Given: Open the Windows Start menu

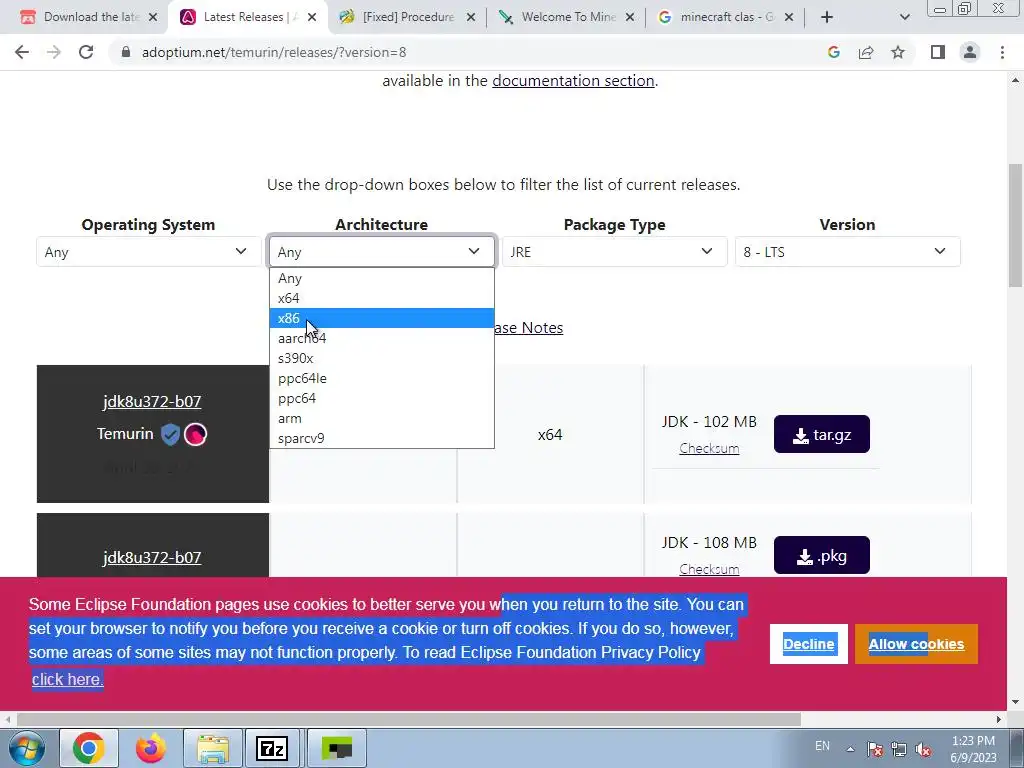Looking at the screenshot, I should tap(26, 748).
